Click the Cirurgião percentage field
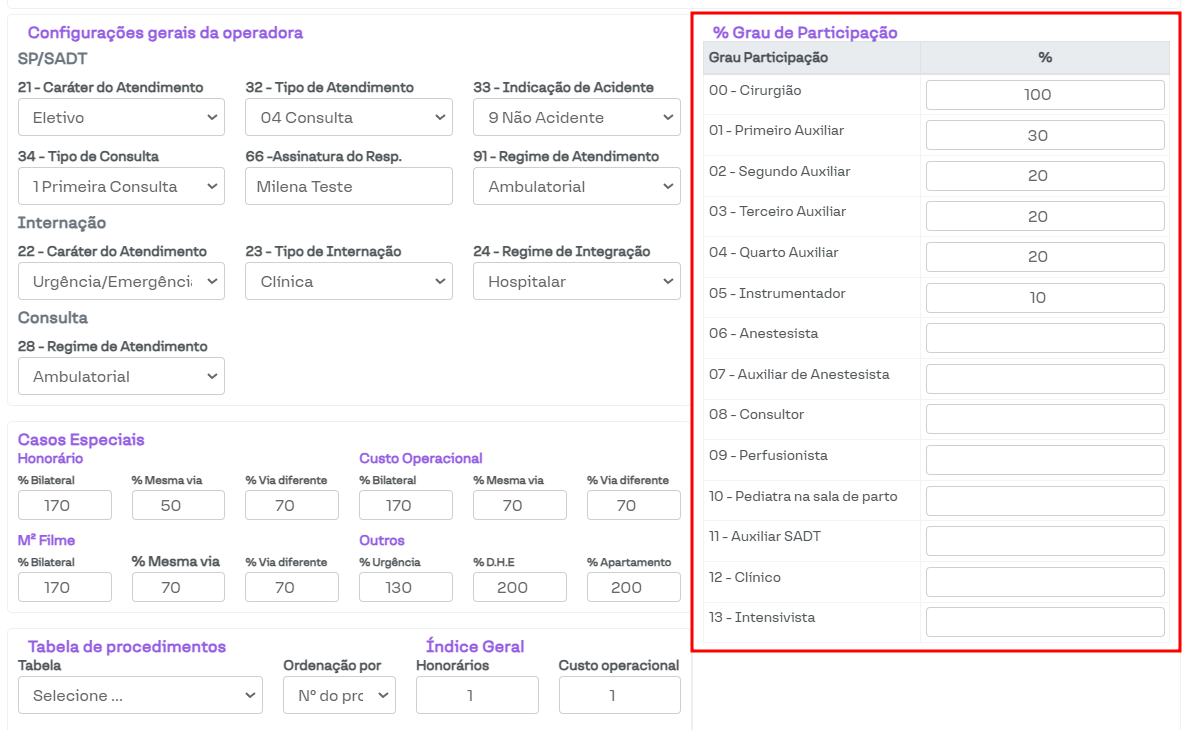Screen dimensions: 1187x730 coord(1045,95)
